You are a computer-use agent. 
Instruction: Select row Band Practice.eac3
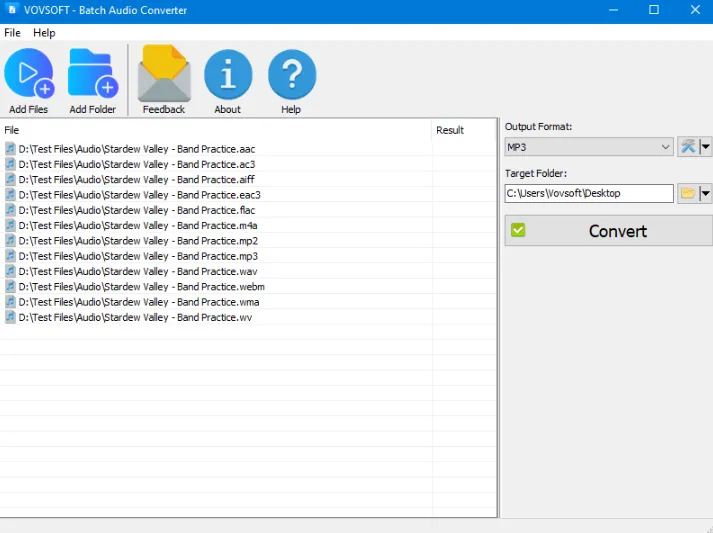[248, 195]
